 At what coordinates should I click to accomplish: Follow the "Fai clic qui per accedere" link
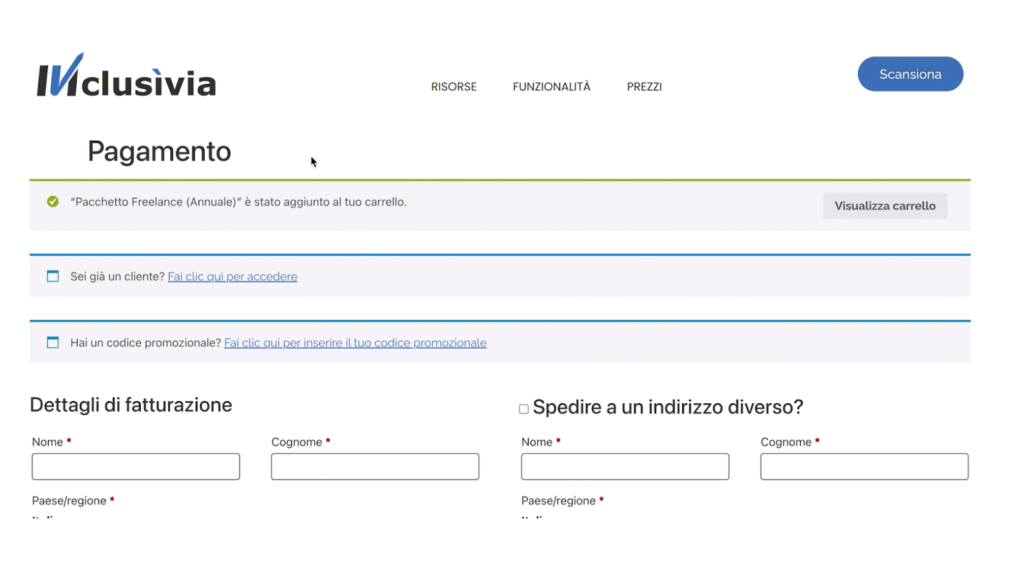pos(232,277)
